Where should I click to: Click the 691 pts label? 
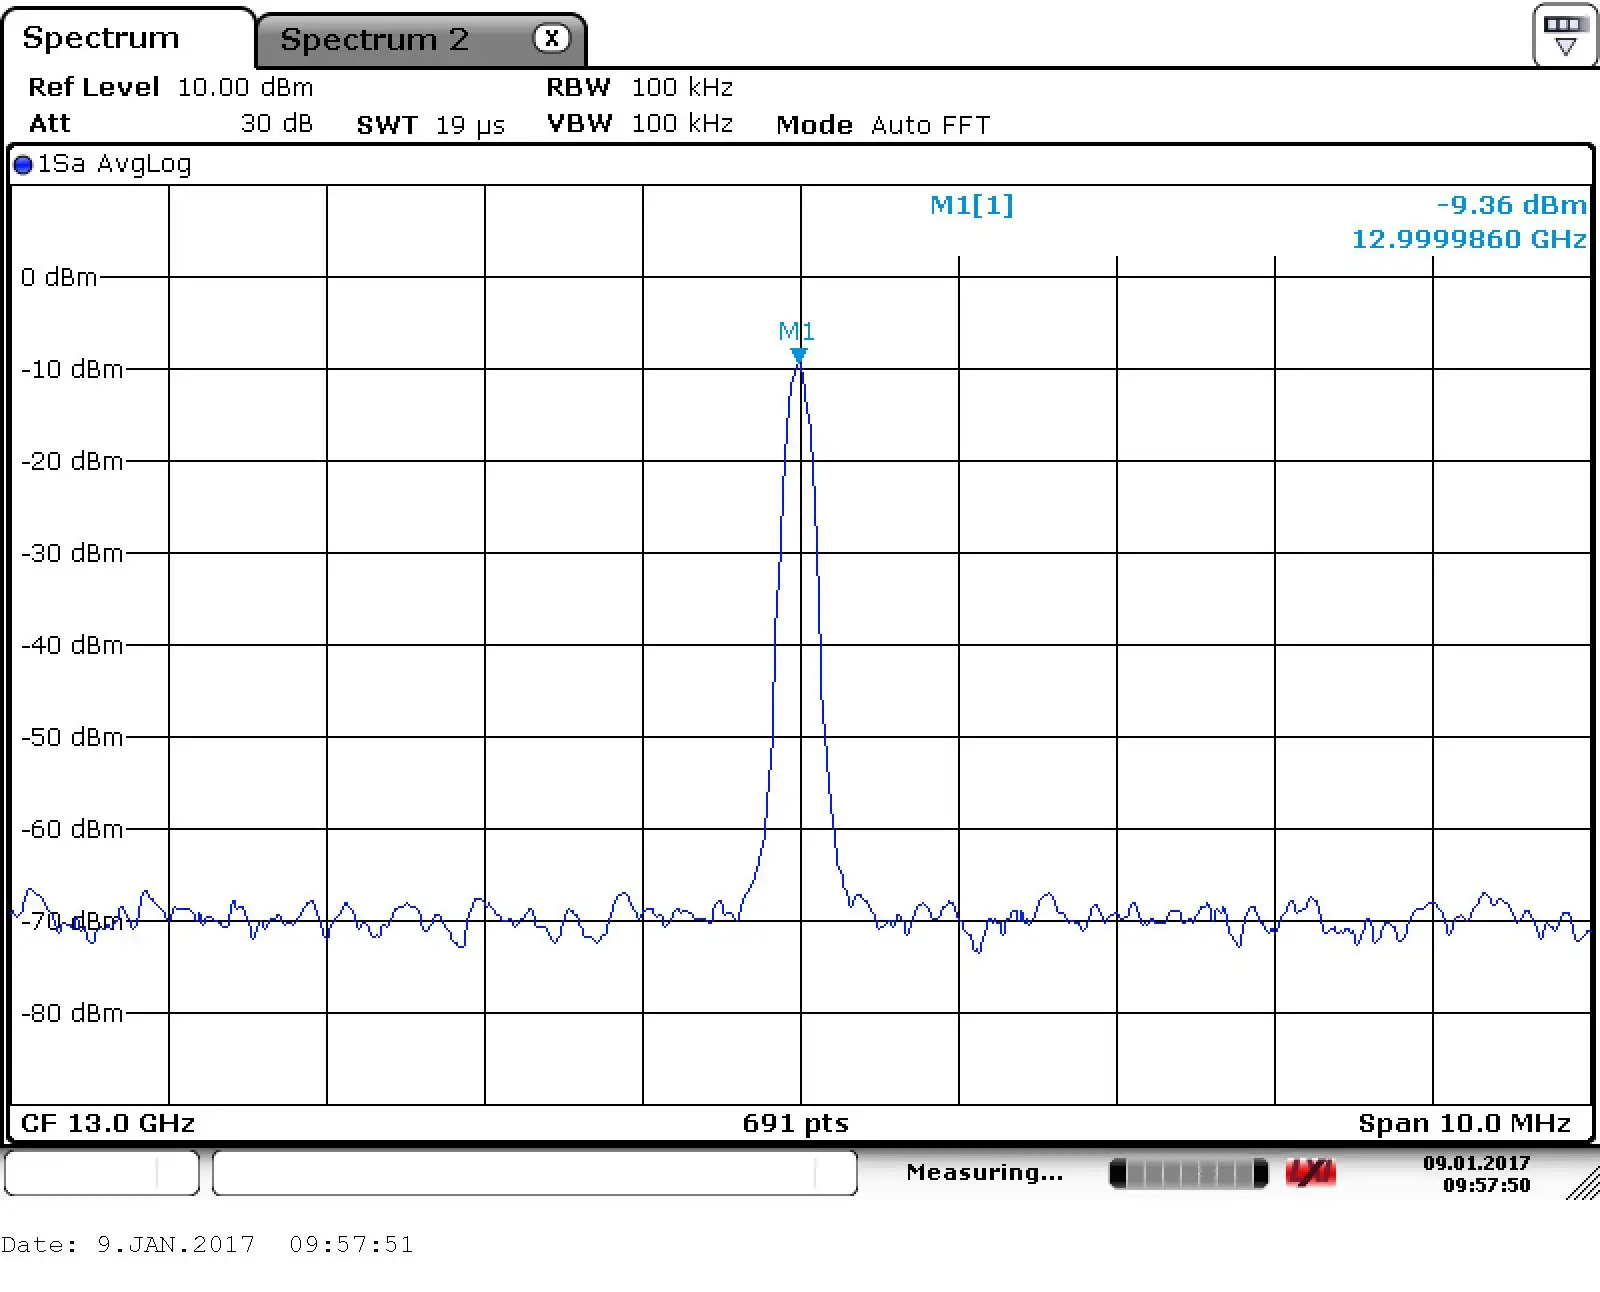(796, 1123)
